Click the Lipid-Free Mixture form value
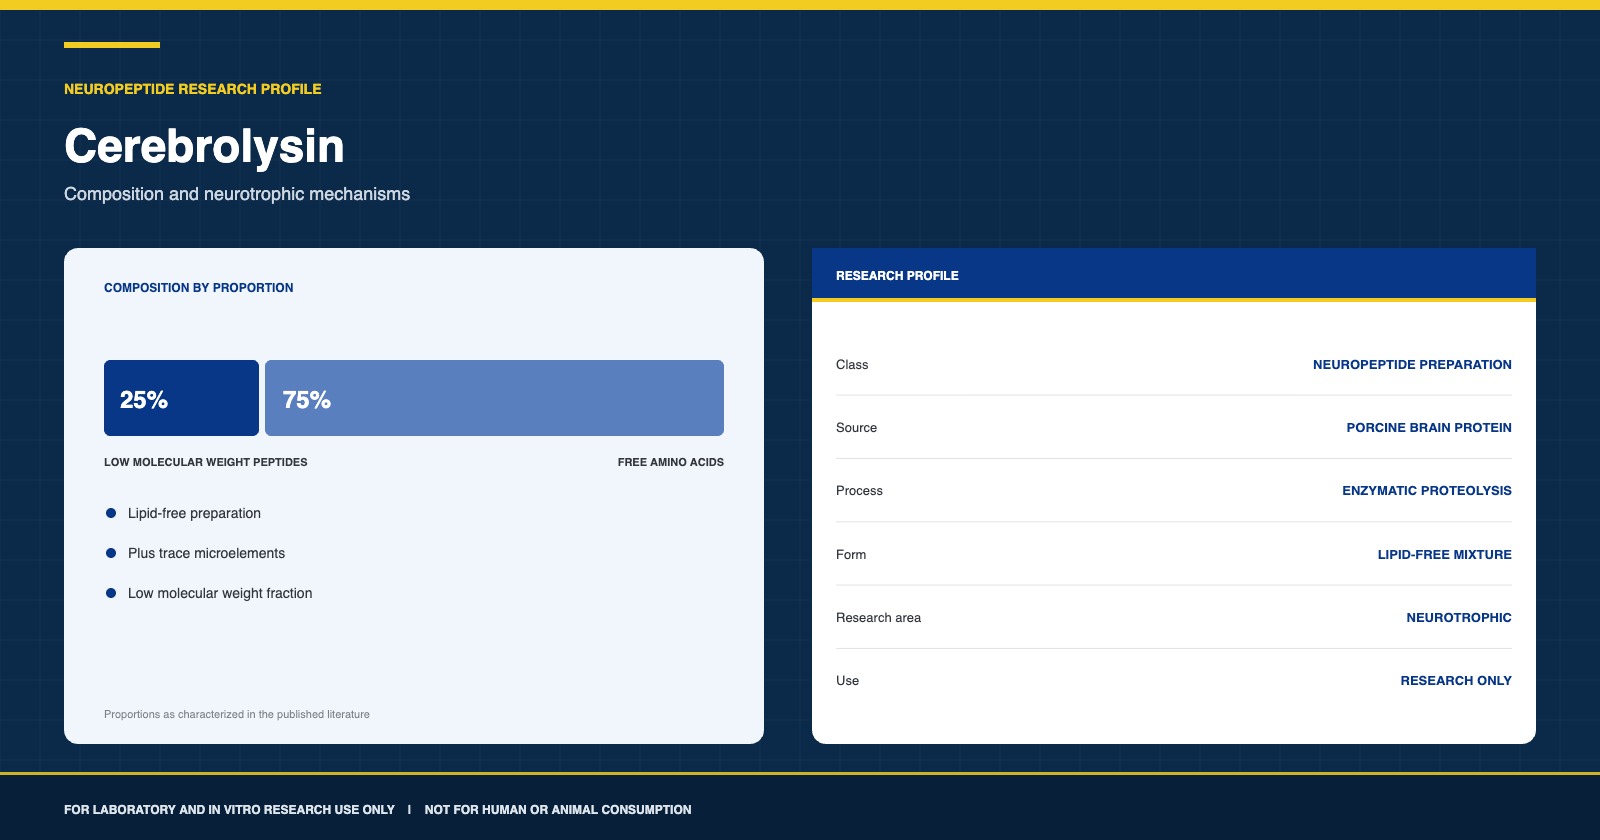The height and width of the screenshot is (840, 1600). (1445, 555)
